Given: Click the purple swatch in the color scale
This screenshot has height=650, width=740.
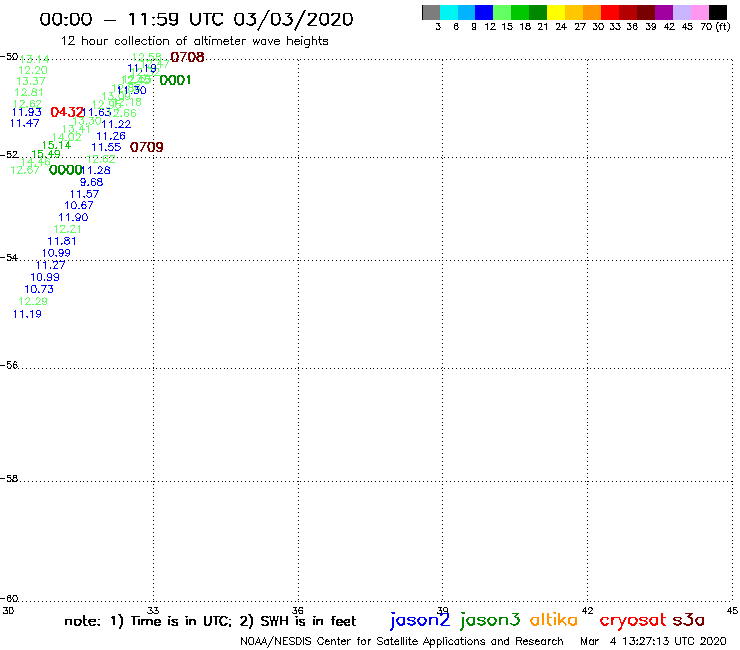Looking at the screenshot, I should 664,12.
